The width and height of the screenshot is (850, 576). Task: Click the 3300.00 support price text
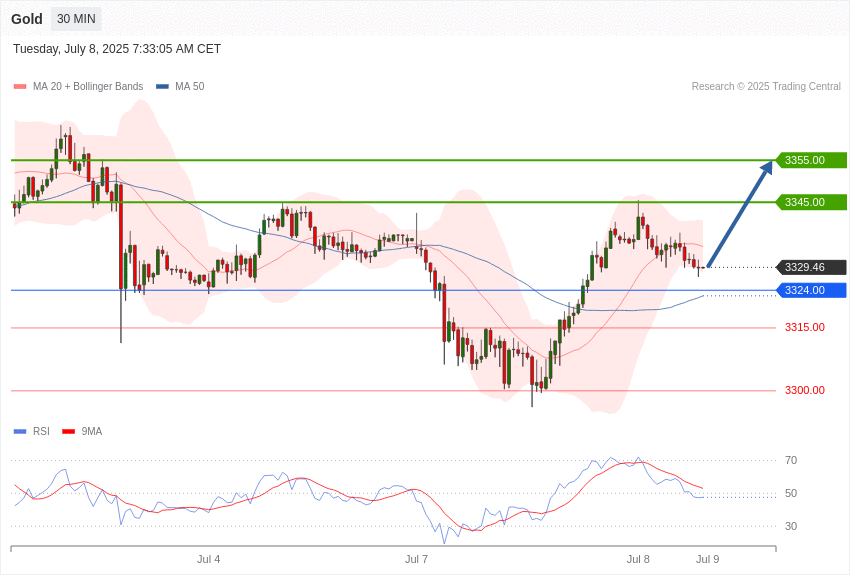click(804, 390)
